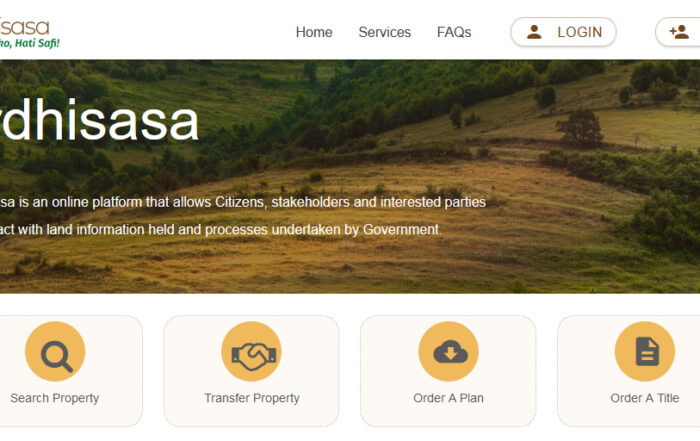Click the Ardhisasa logo
The height and width of the screenshot is (441, 700).
pyautogui.click(x=28, y=33)
